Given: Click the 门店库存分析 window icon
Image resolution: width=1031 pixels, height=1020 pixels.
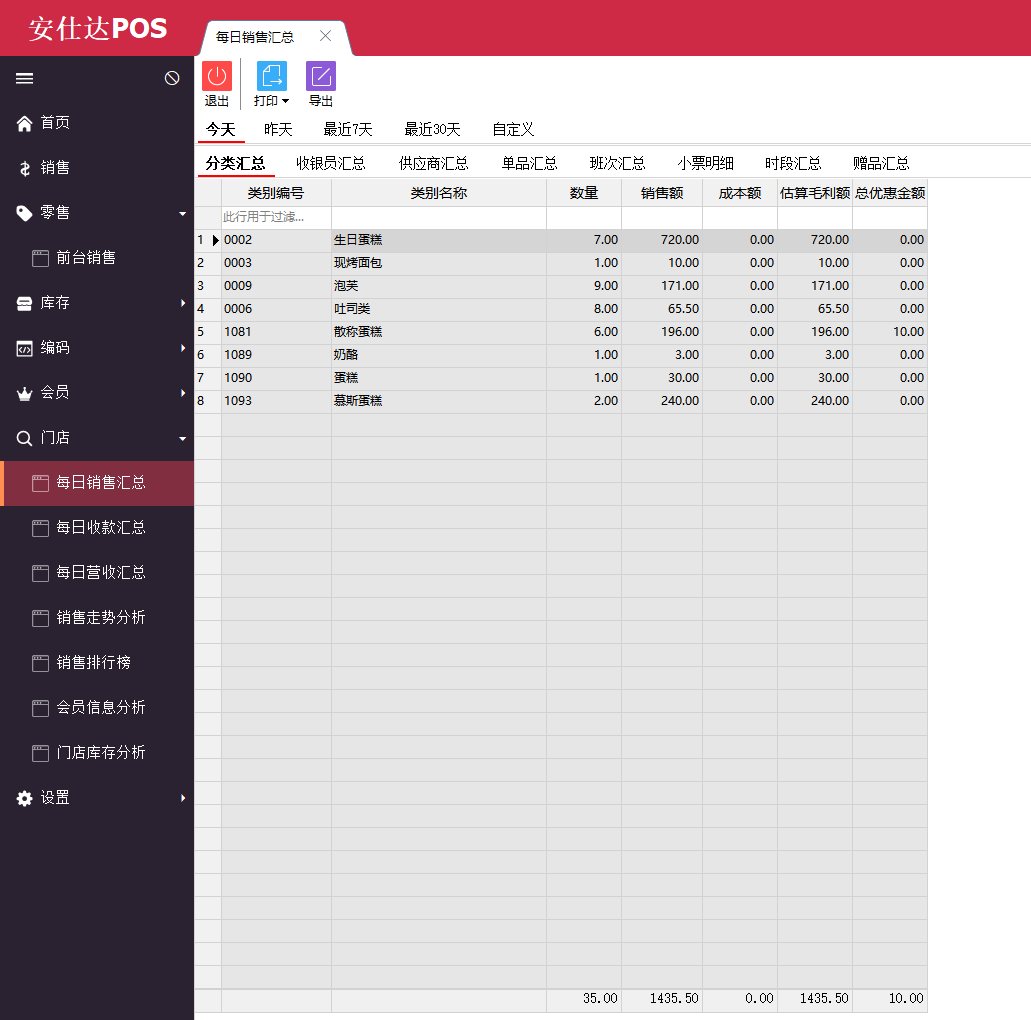Looking at the screenshot, I should 40,753.
